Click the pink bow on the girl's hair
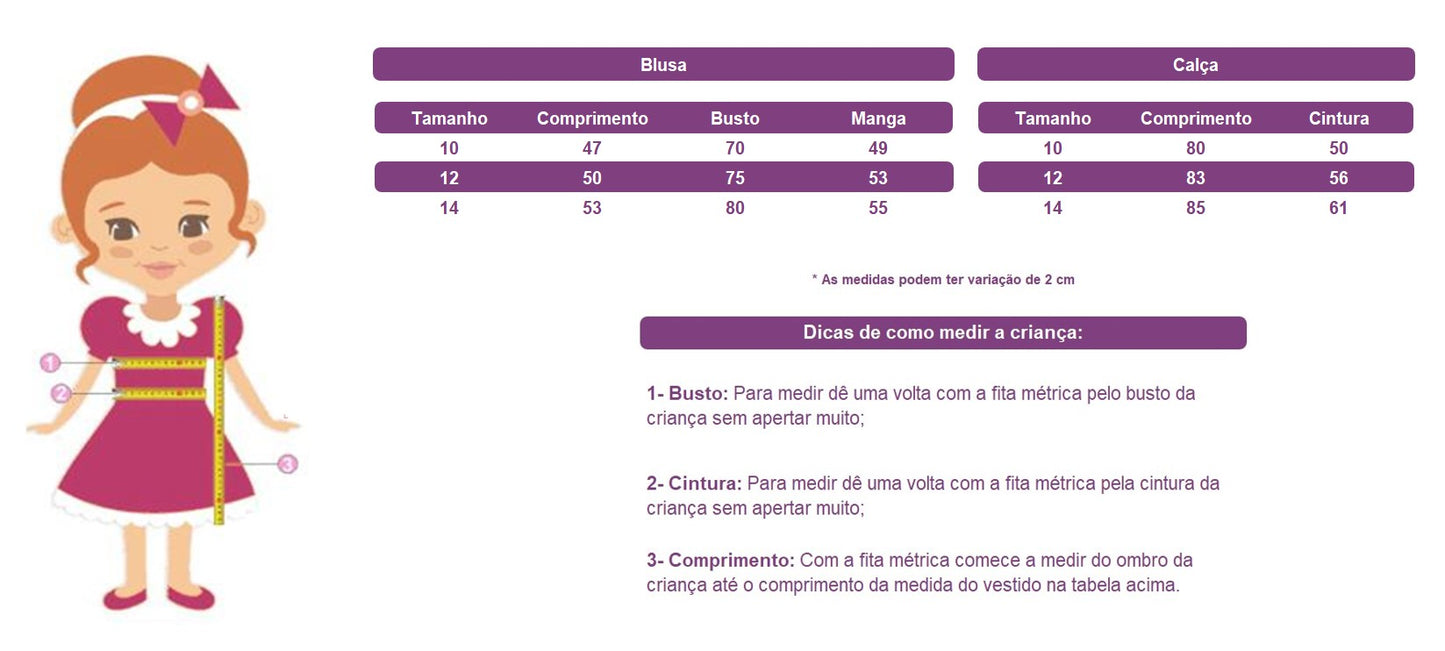 pos(193,101)
